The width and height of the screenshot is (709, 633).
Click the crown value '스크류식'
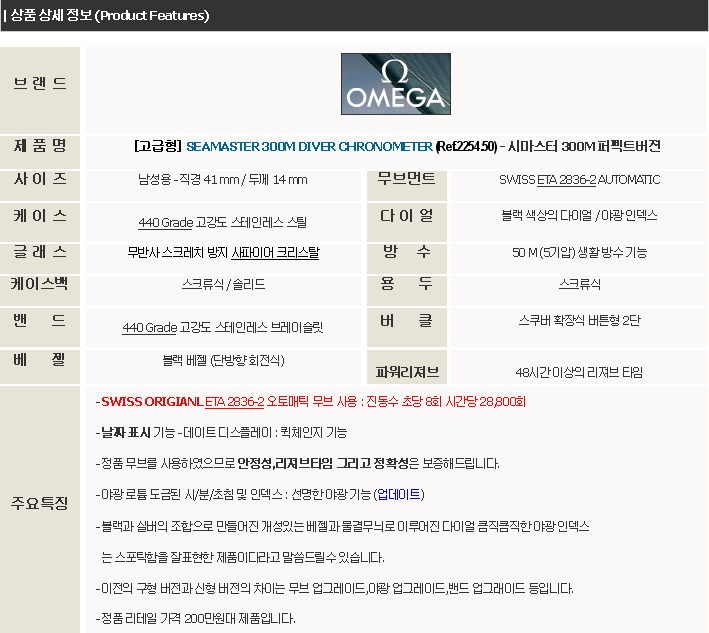tap(580, 284)
